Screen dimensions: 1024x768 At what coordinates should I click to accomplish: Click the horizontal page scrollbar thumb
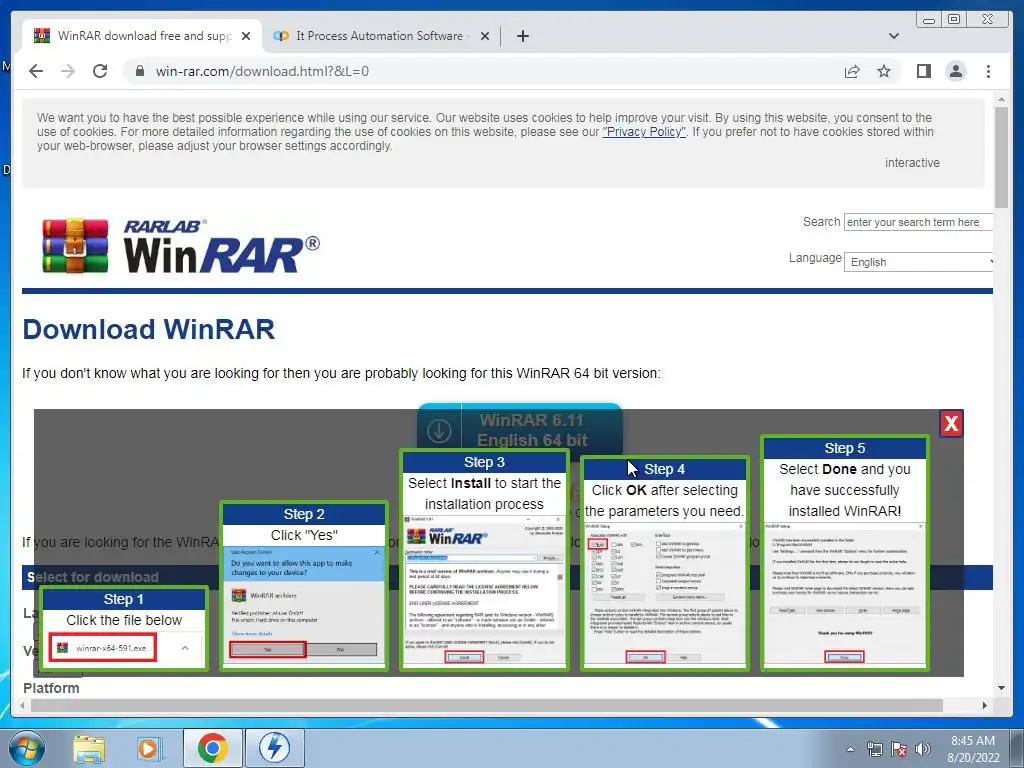[x=487, y=705]
